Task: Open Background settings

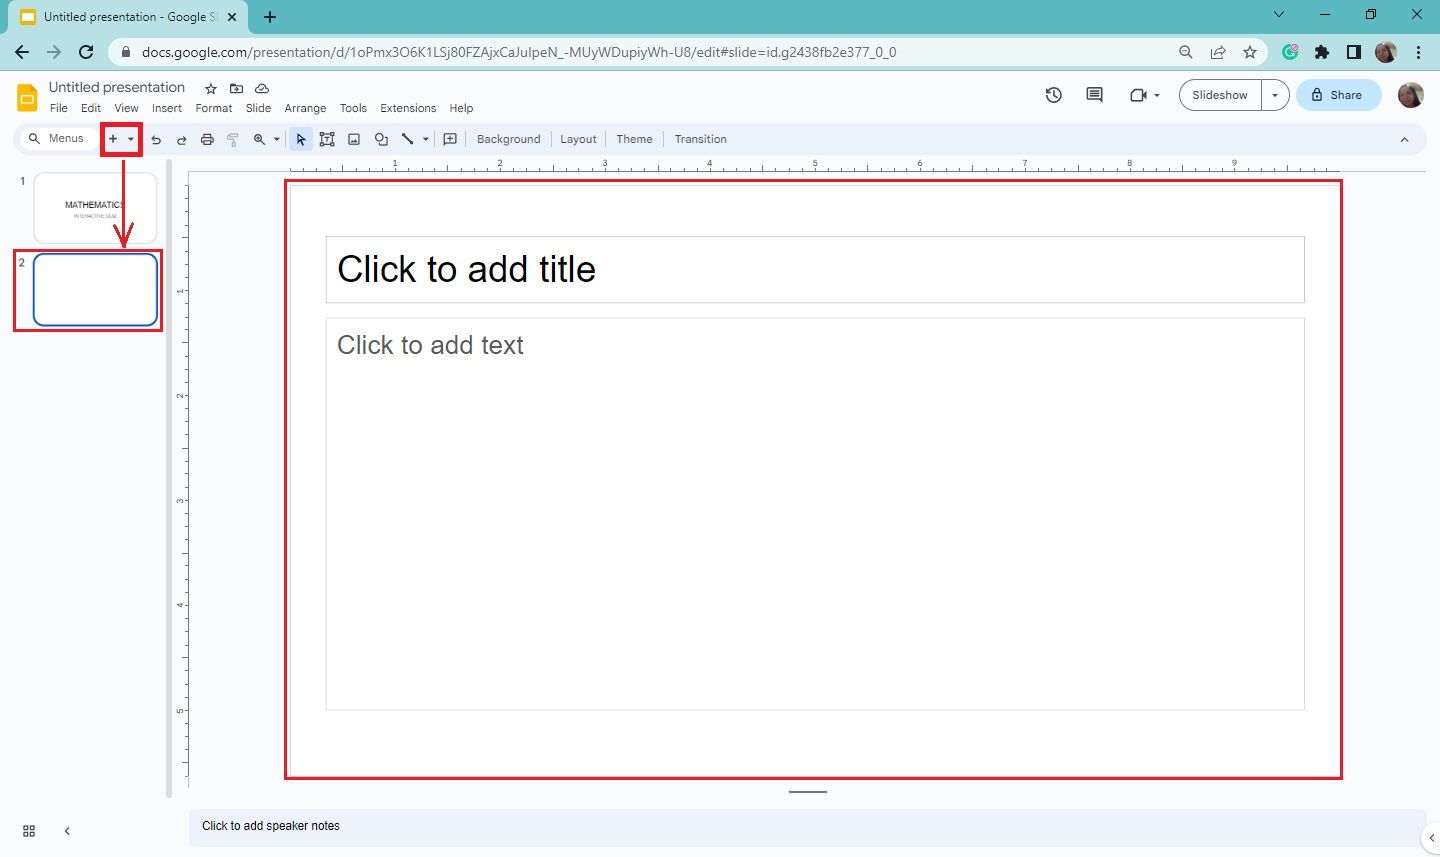Action: (508, 139)
